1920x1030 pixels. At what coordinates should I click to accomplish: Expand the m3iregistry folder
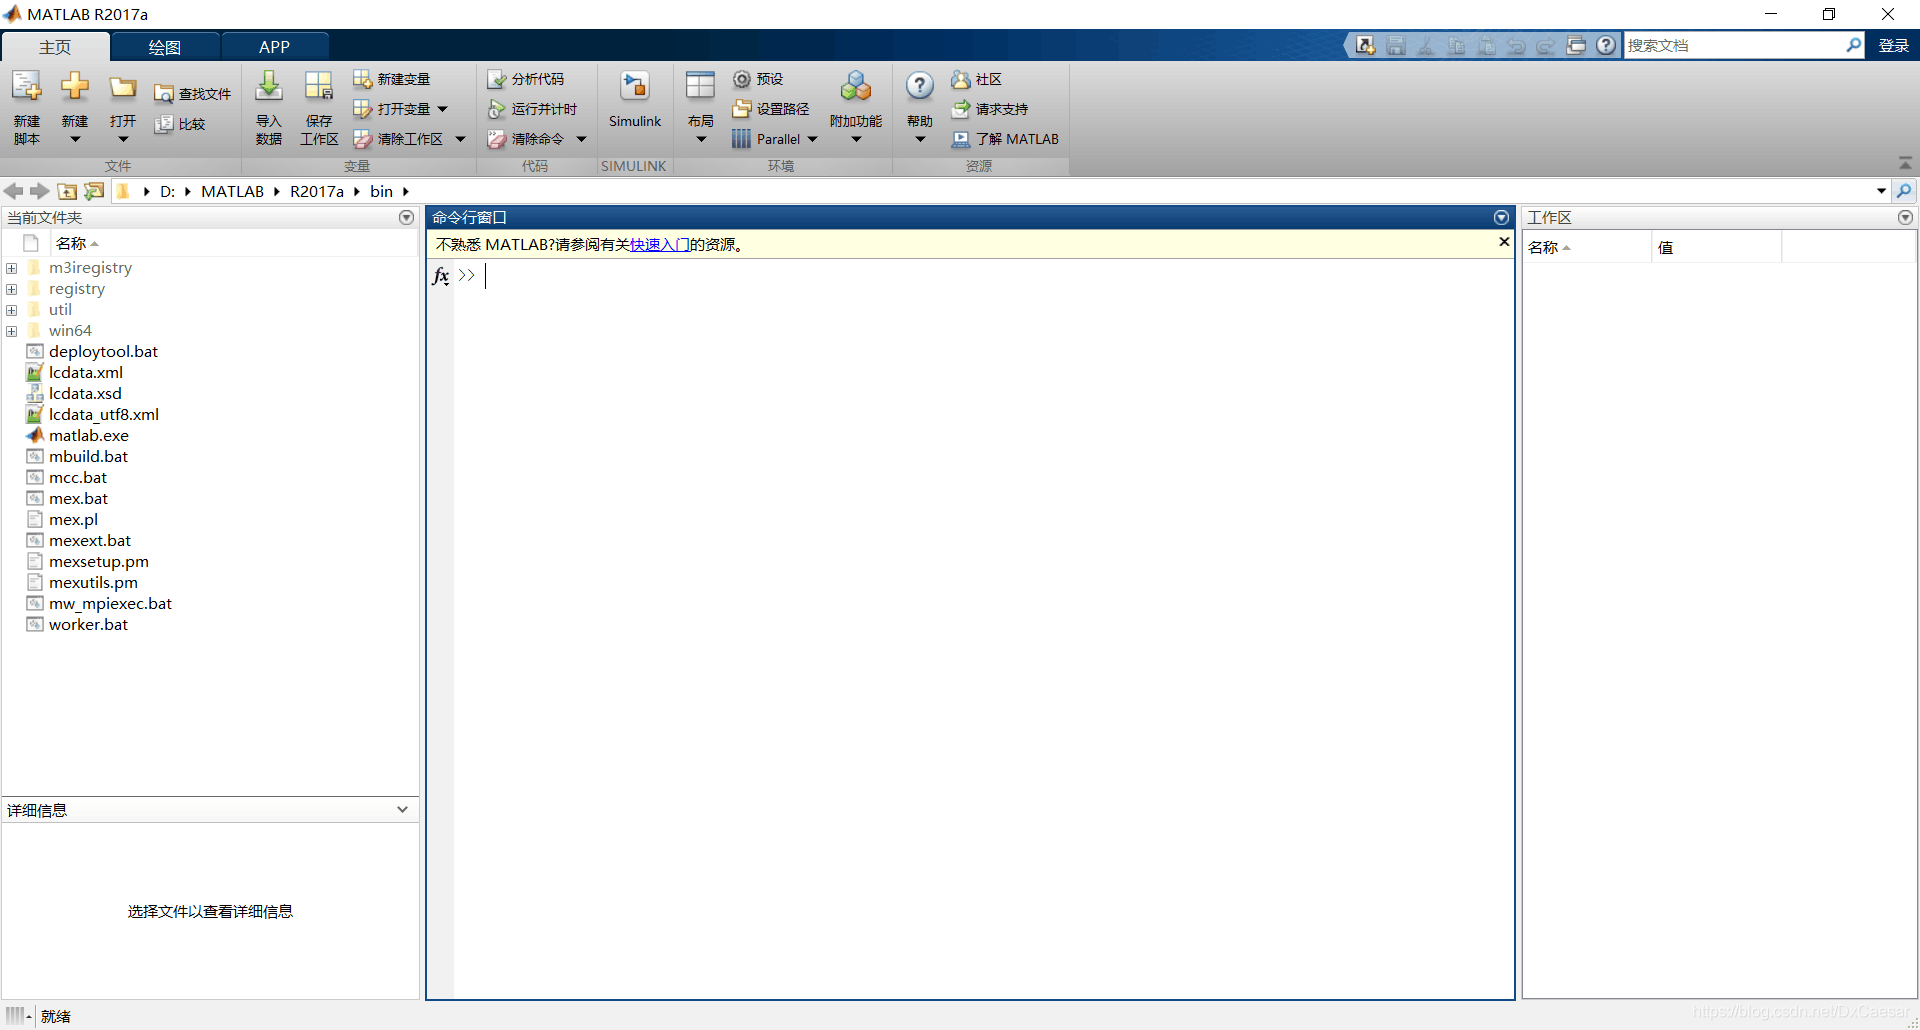[12, 268]
